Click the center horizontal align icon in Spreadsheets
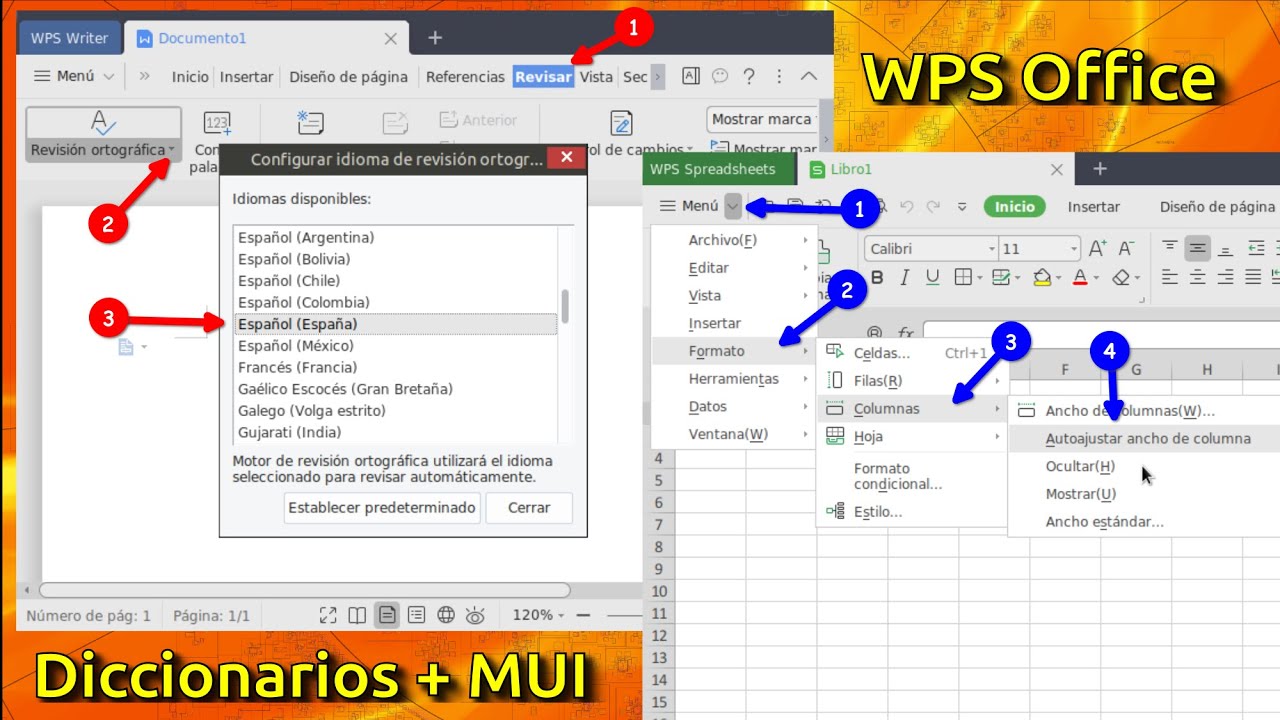This screenshot has height=720, width=1280. click(1198, 277)
